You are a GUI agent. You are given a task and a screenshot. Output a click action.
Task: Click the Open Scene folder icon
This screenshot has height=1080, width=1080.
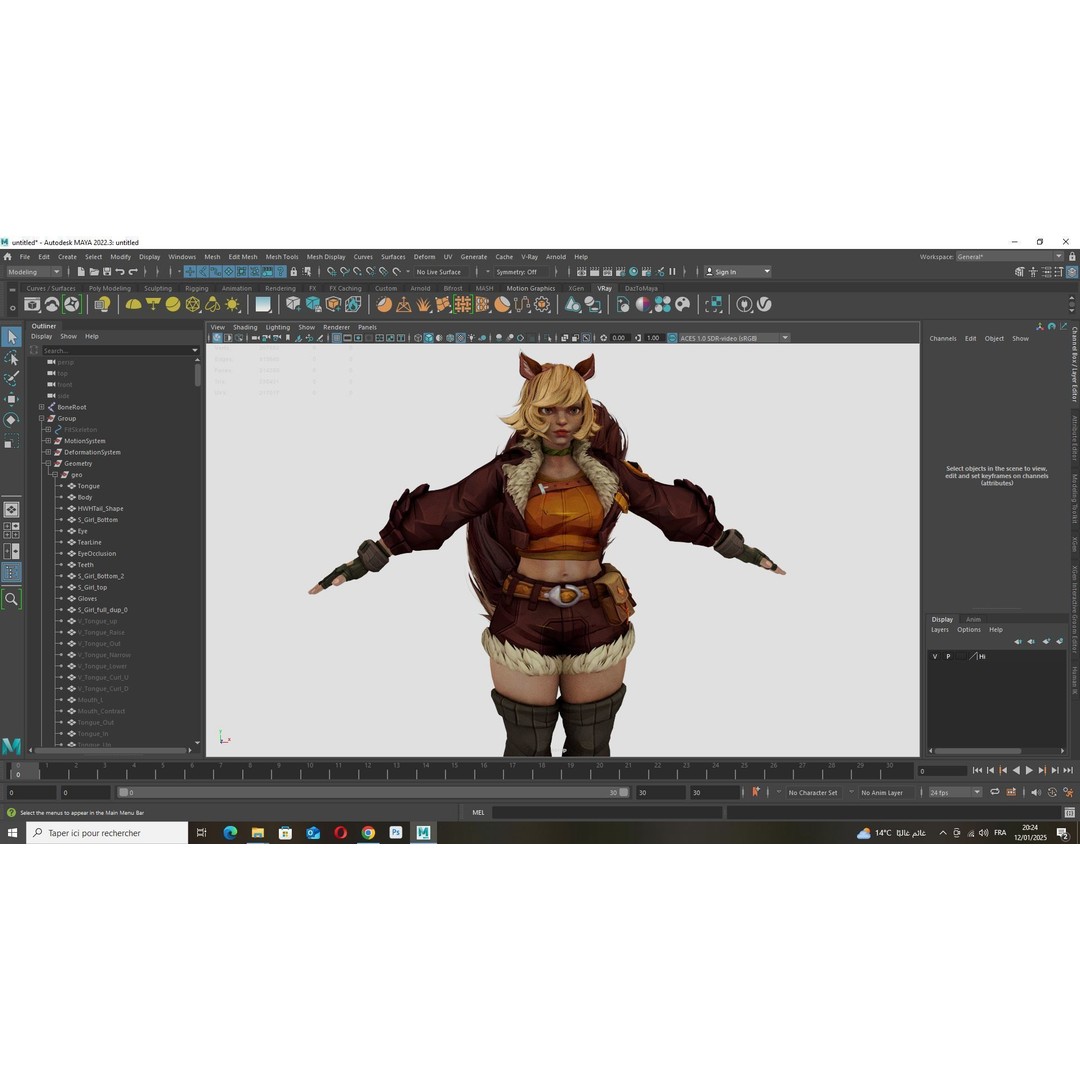[x=94, y=272]
